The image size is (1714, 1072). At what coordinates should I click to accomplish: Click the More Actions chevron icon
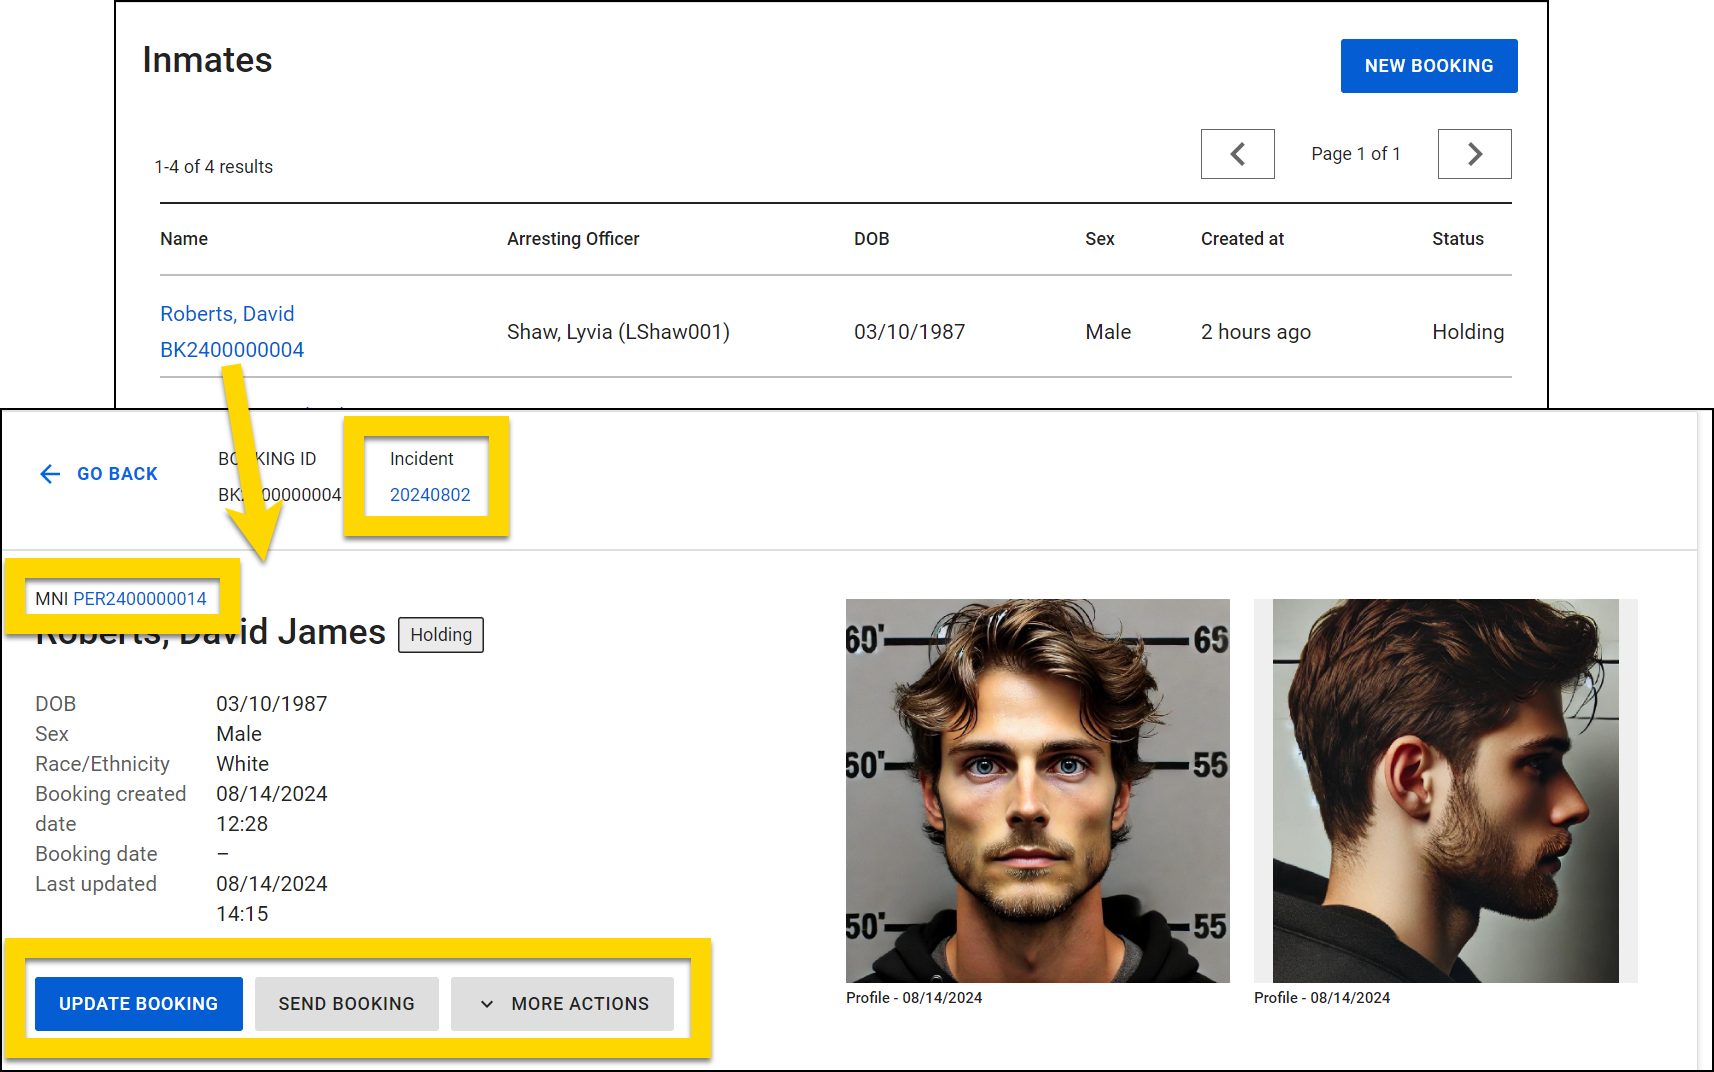coord(487,1004)
